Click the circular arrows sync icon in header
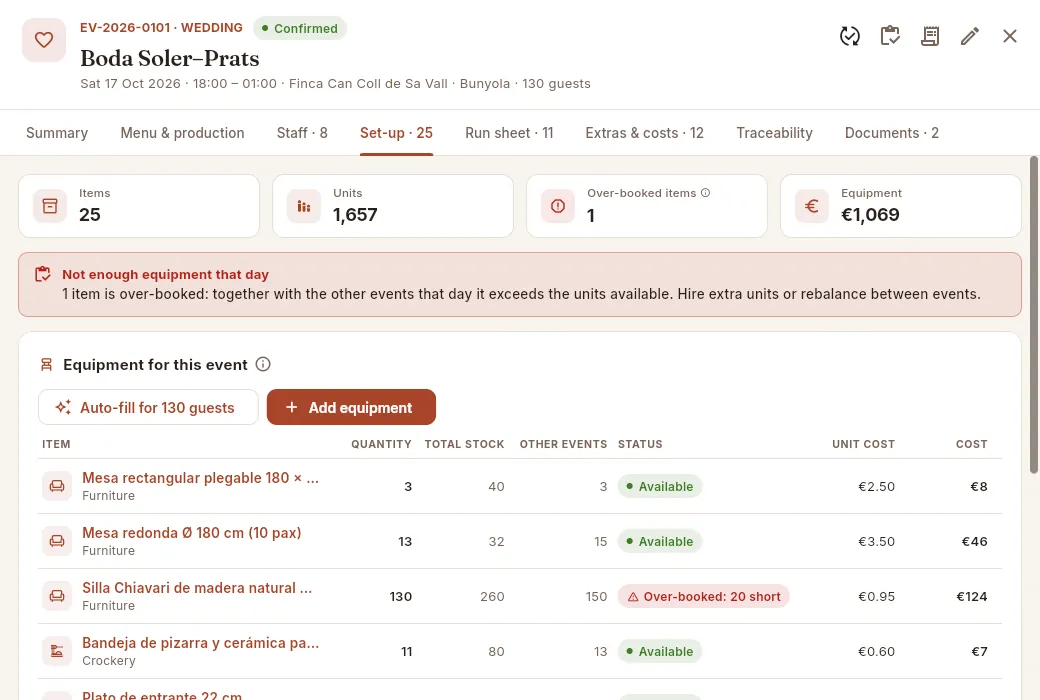 [x=850, y=36]
